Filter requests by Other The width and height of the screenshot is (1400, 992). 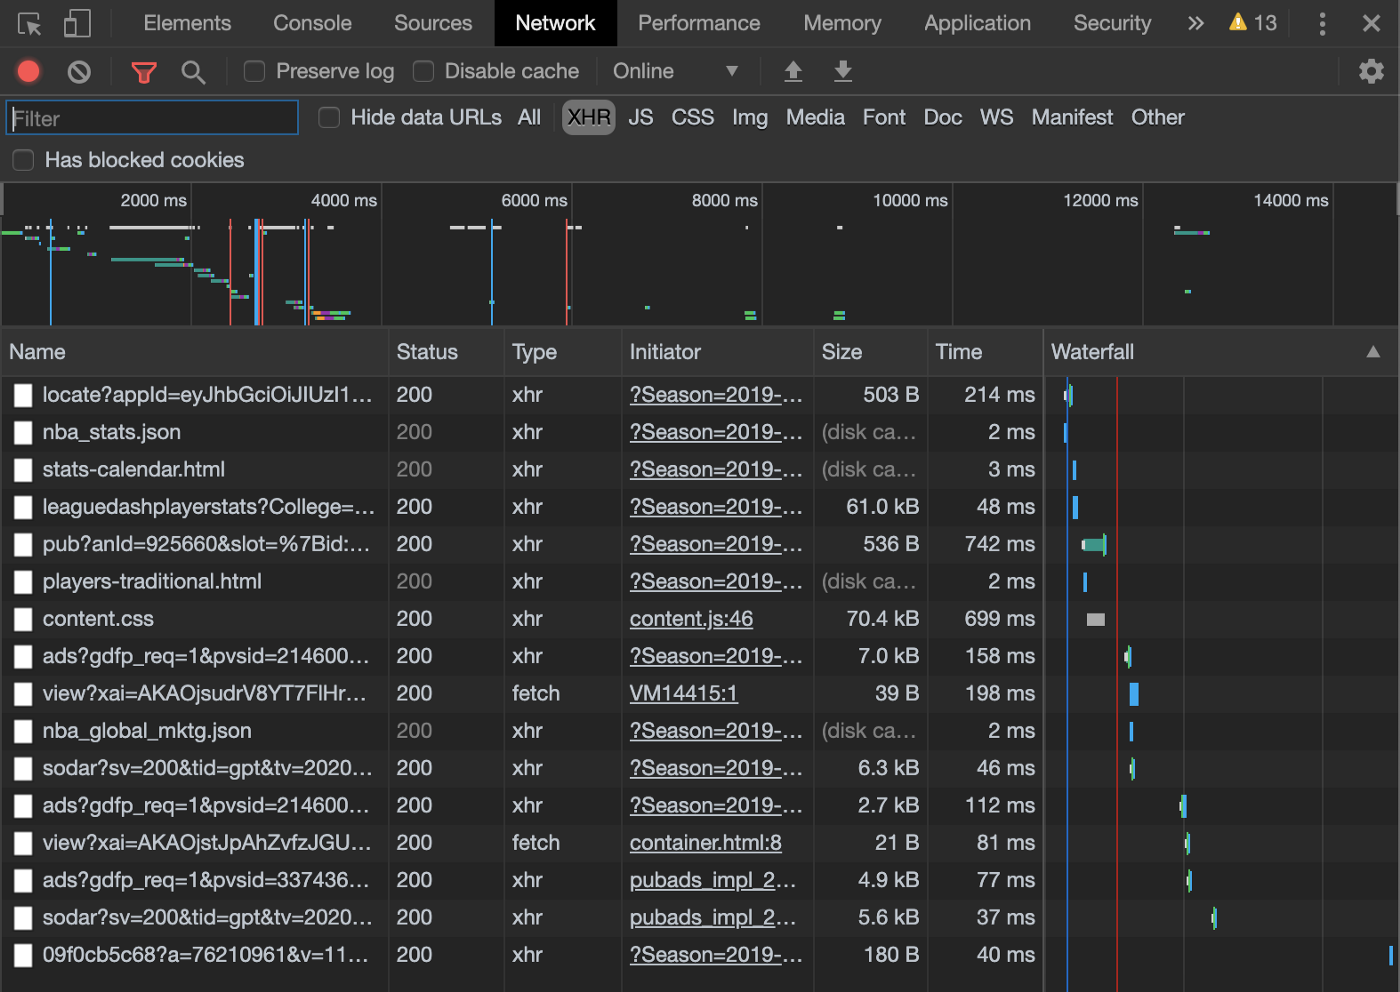tap(1158, 117)
